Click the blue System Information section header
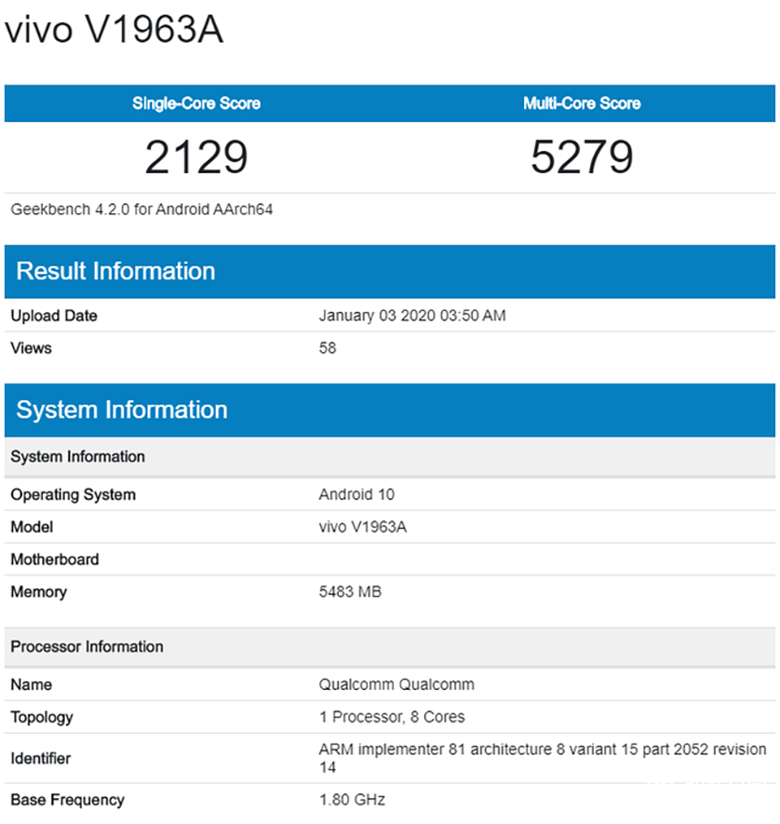Image resolution: width=780 pixels, height=824 pixels. coord(122,410)
